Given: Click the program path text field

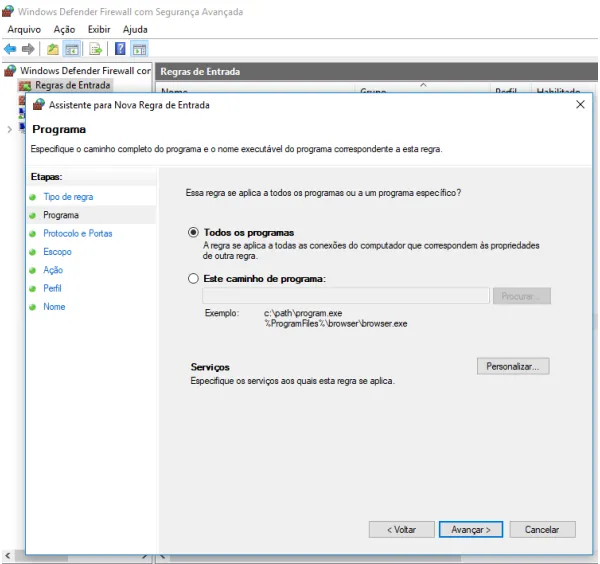Looking at the screenshot, I should [x=346, y=296].
